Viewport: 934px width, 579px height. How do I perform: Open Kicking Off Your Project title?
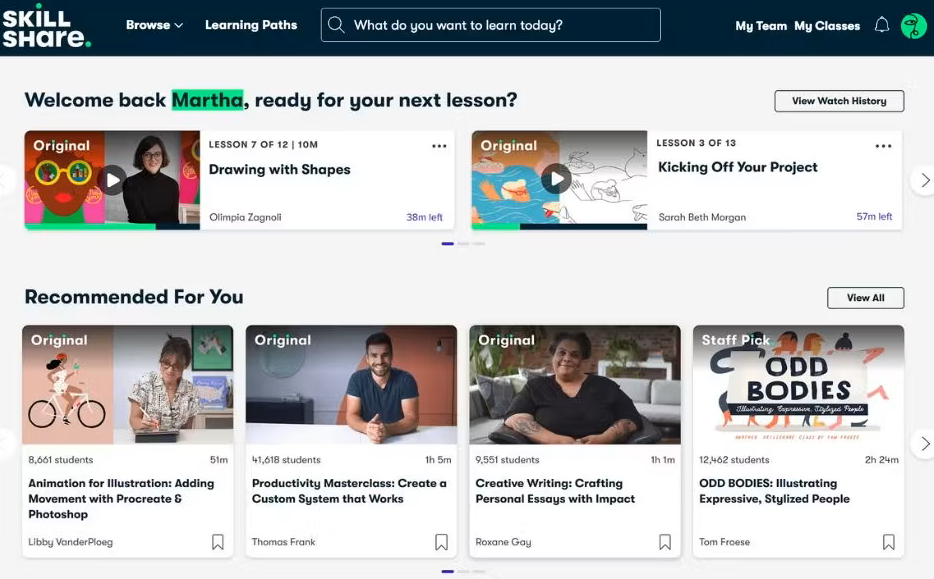coord(737,167)
